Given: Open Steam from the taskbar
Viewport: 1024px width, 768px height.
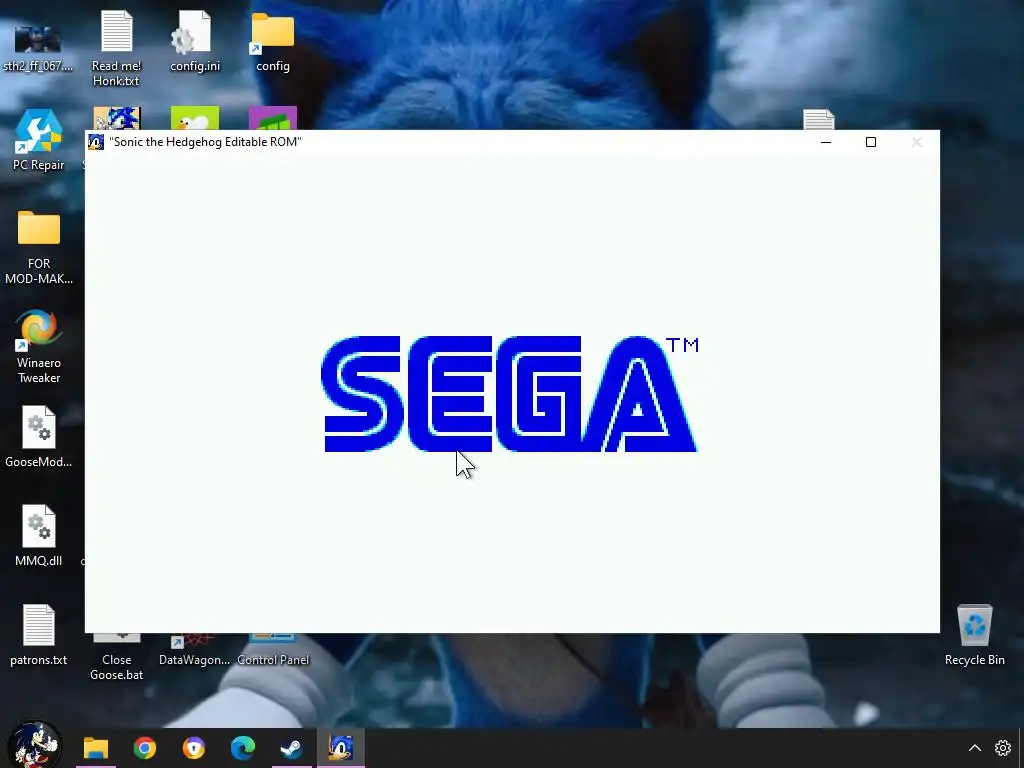Looking at the screenshot, I should (292, 748).
